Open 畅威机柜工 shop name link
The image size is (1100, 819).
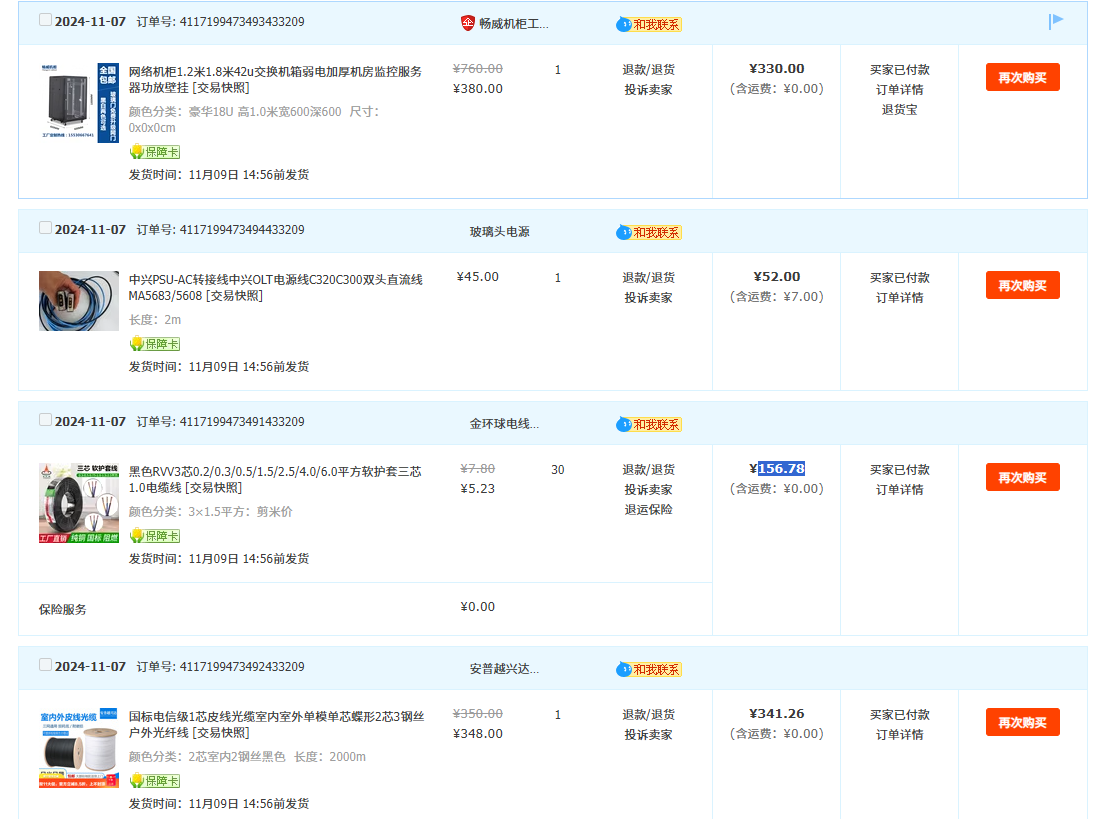tap(513, 23)
